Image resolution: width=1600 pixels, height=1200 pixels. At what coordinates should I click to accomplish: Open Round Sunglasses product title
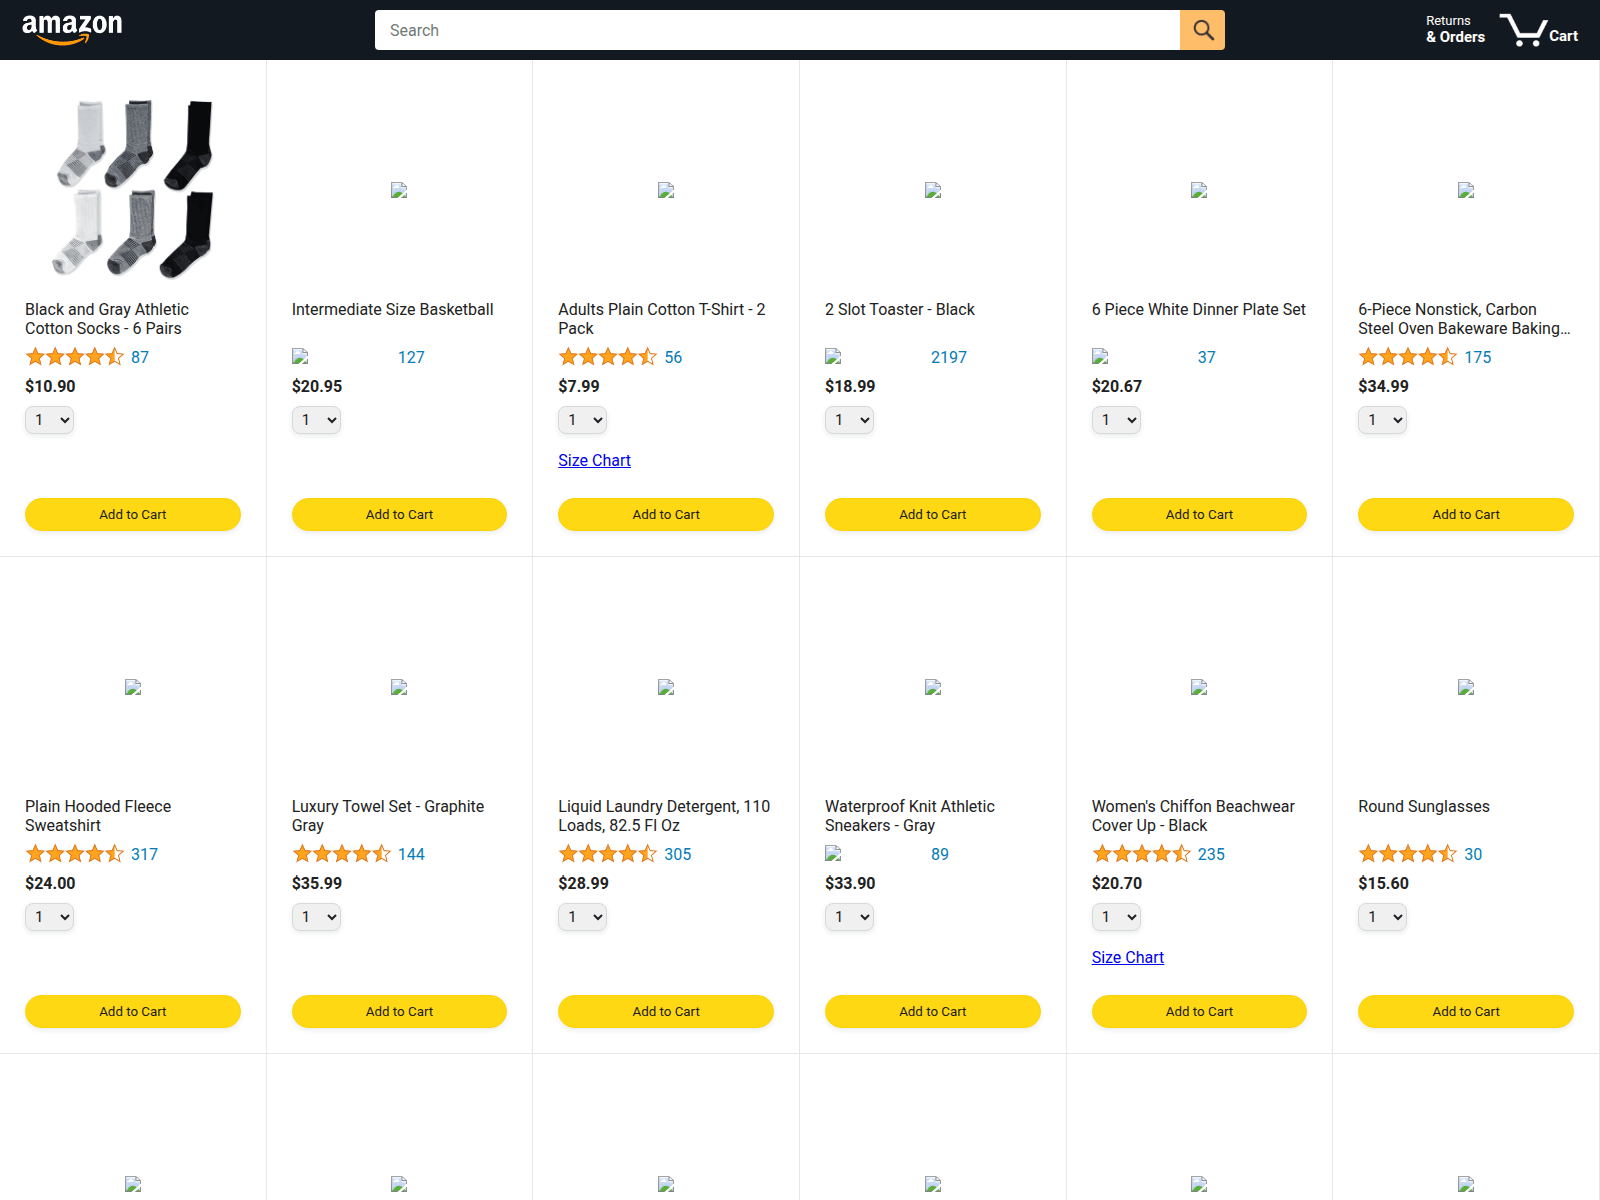[x=1424, y=807]
